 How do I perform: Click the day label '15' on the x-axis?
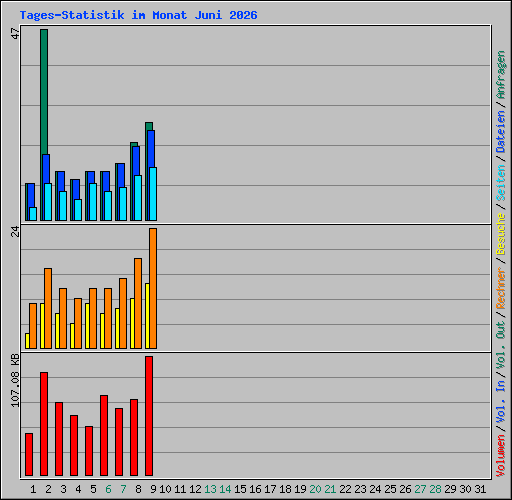click(240, 489)
